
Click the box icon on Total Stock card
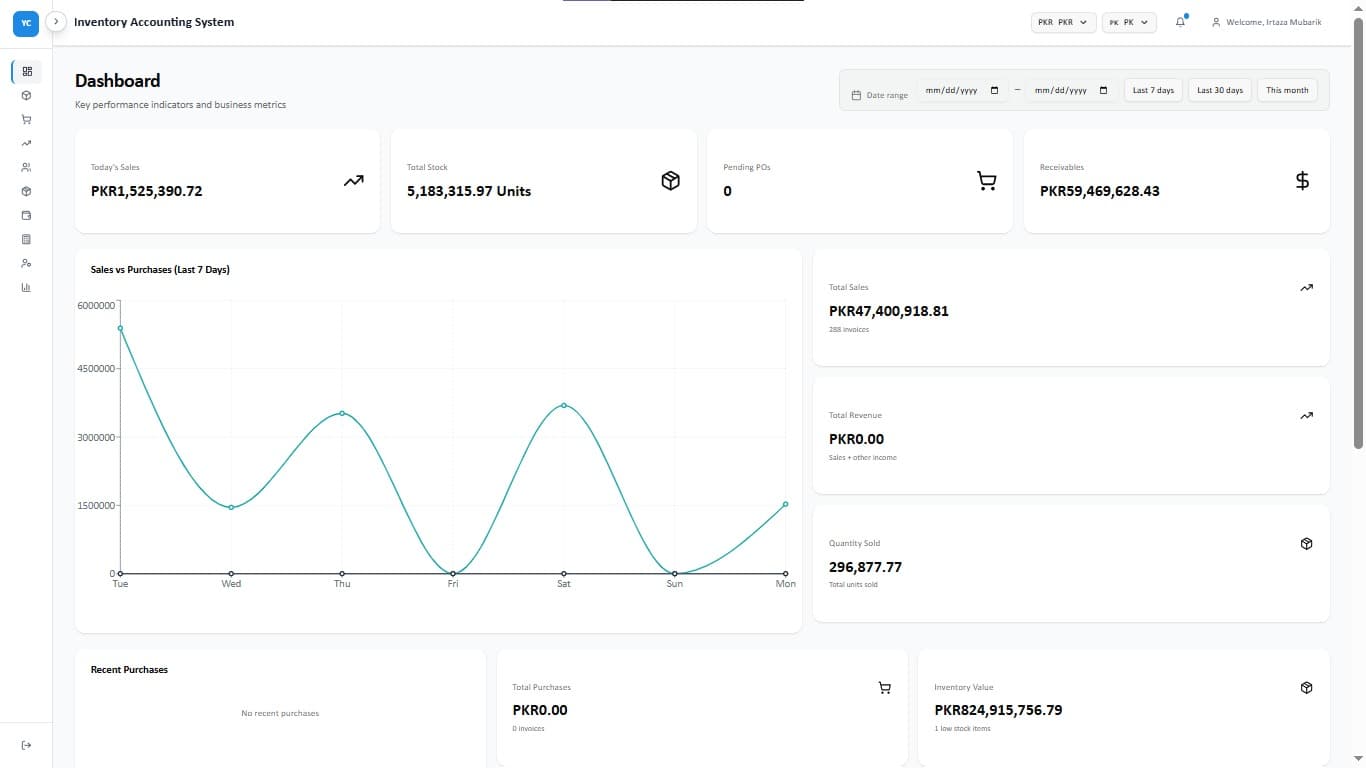671,181
